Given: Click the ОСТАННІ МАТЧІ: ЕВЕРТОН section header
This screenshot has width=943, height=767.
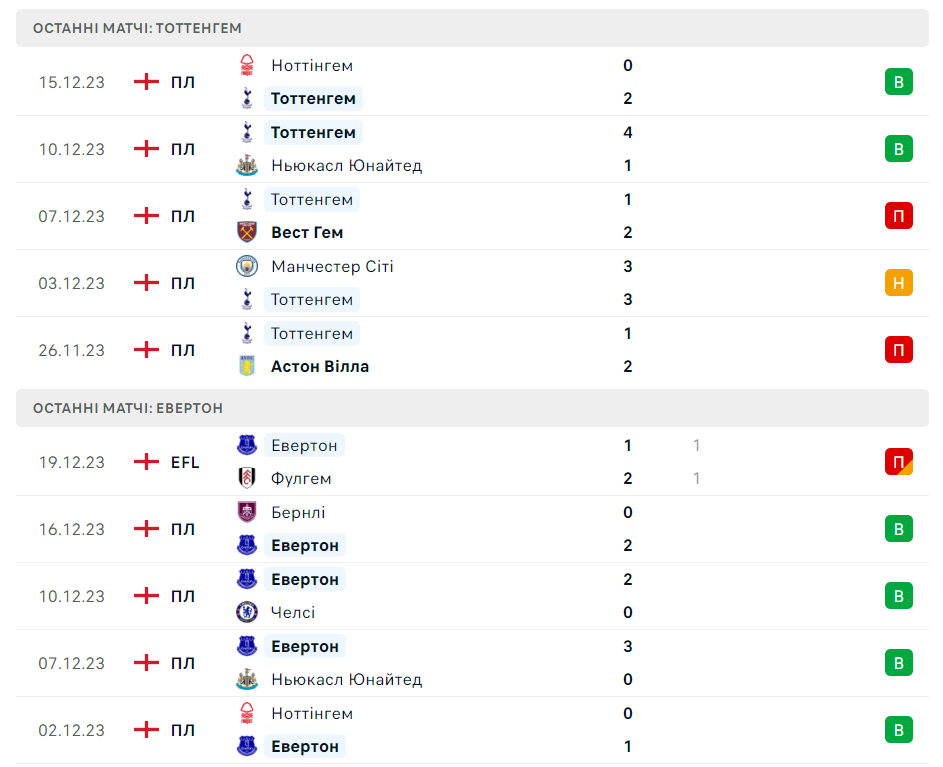Looking at the screenshot, I should [128, 408].
